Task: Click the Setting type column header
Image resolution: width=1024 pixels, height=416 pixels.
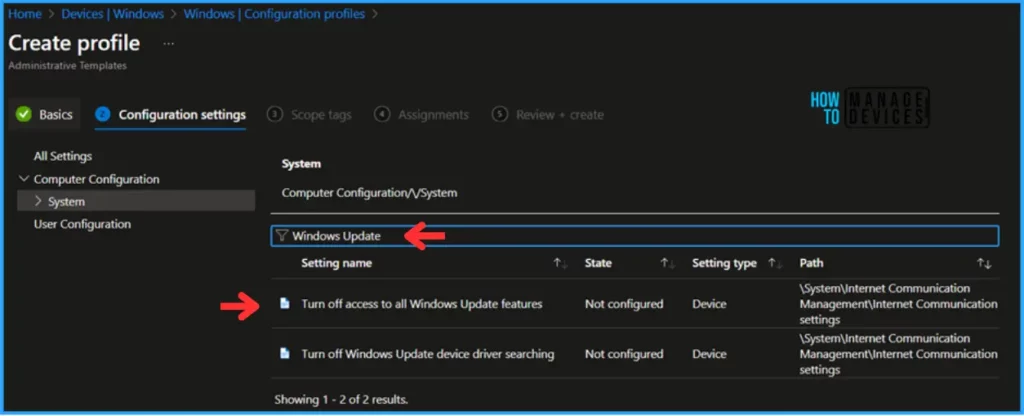Action: coord(724,263)
